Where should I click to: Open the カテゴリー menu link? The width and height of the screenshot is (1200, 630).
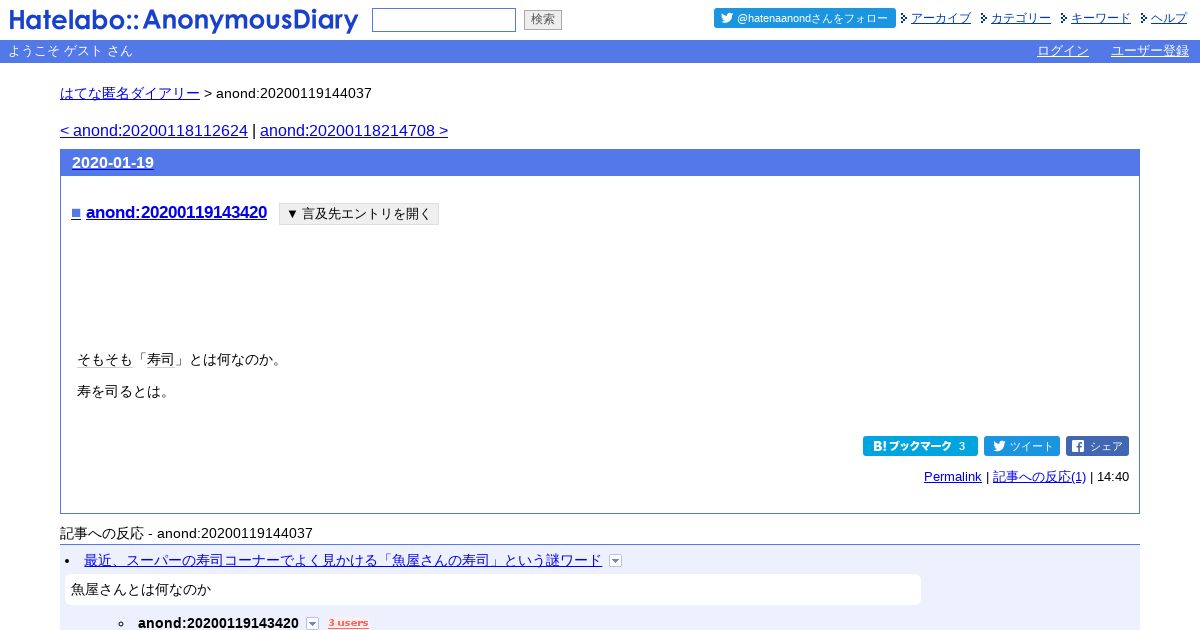(1020, 18)
